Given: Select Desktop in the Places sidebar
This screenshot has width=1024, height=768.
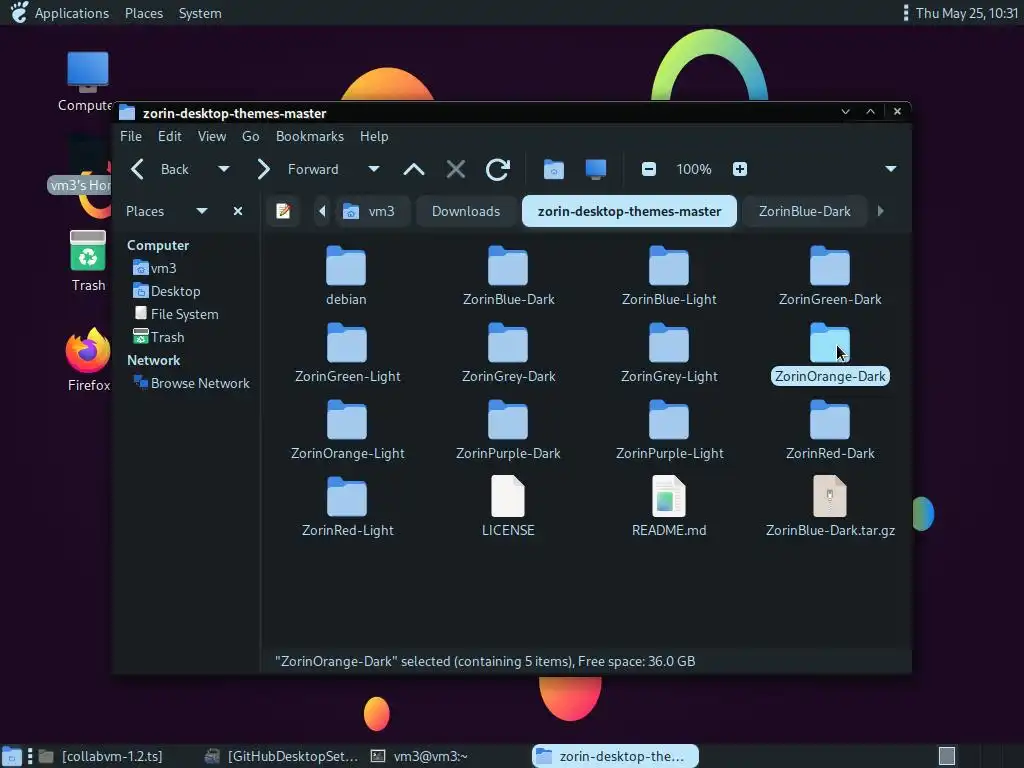Looking at the screenshot, I should [167, 291].
